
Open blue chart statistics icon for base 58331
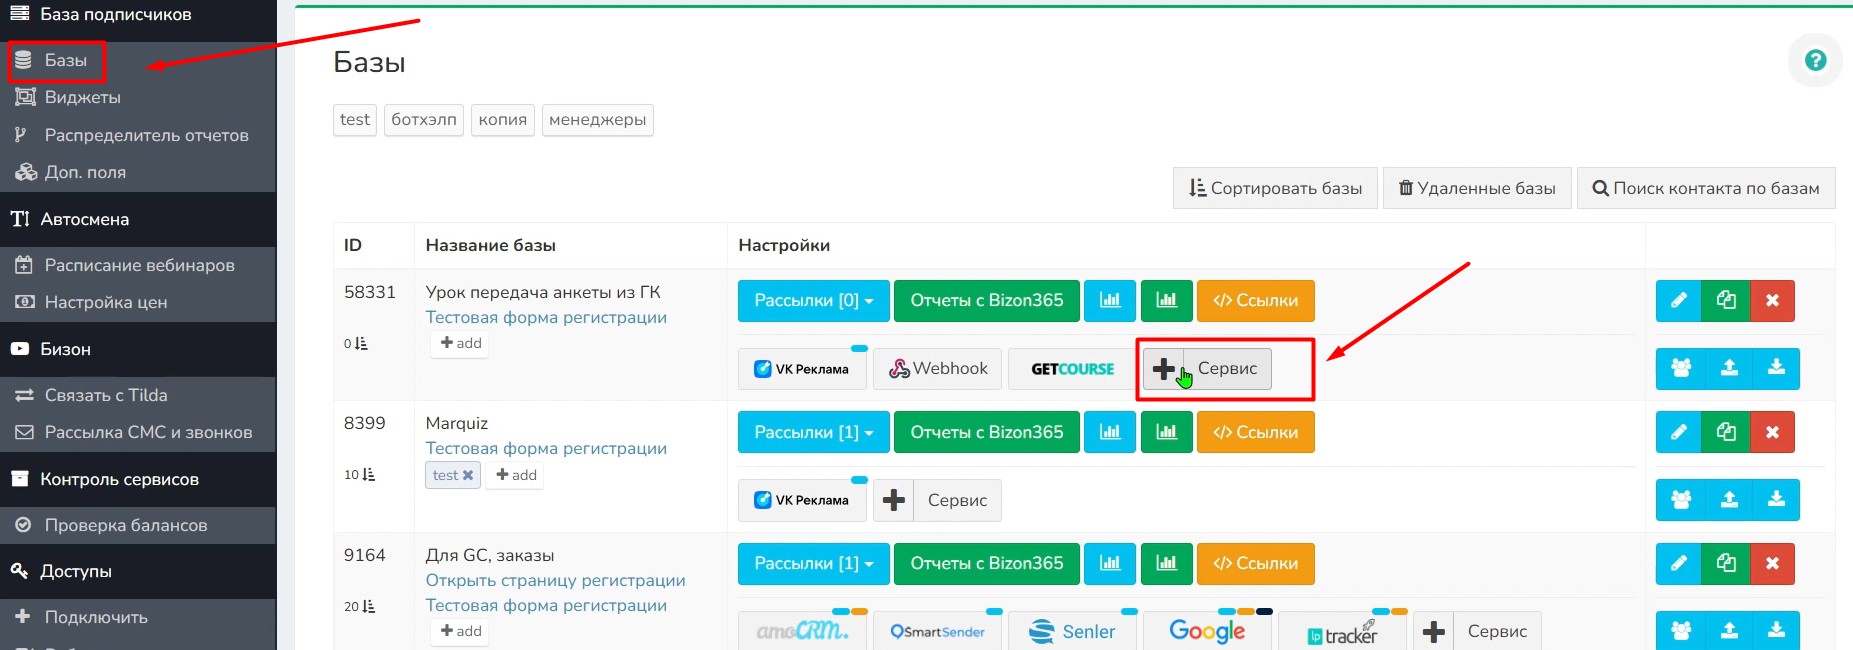(1110, 300)
